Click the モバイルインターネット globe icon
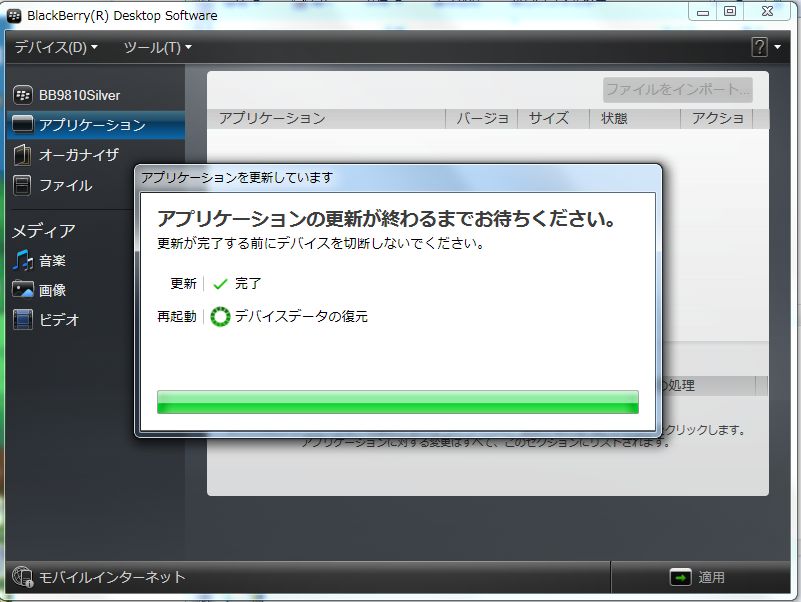801x602 pixels. (x=22, y=577)
